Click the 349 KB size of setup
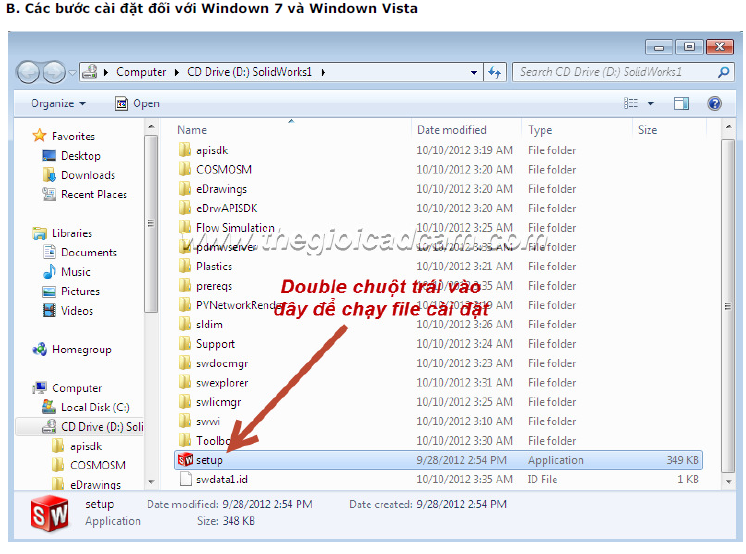The image size is (746, 554). click(x=682, y=460)
